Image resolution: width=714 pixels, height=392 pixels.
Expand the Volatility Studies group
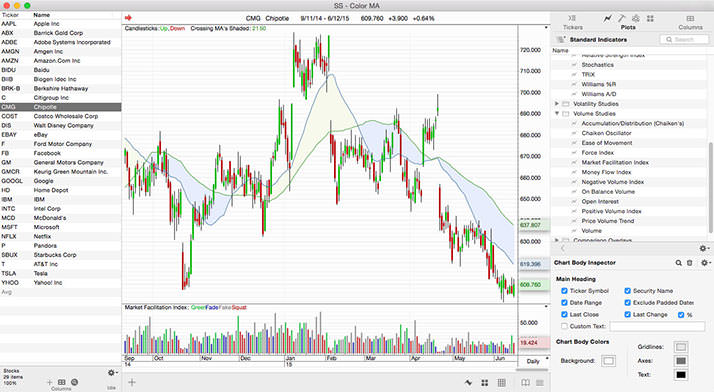tap(556, 104)
